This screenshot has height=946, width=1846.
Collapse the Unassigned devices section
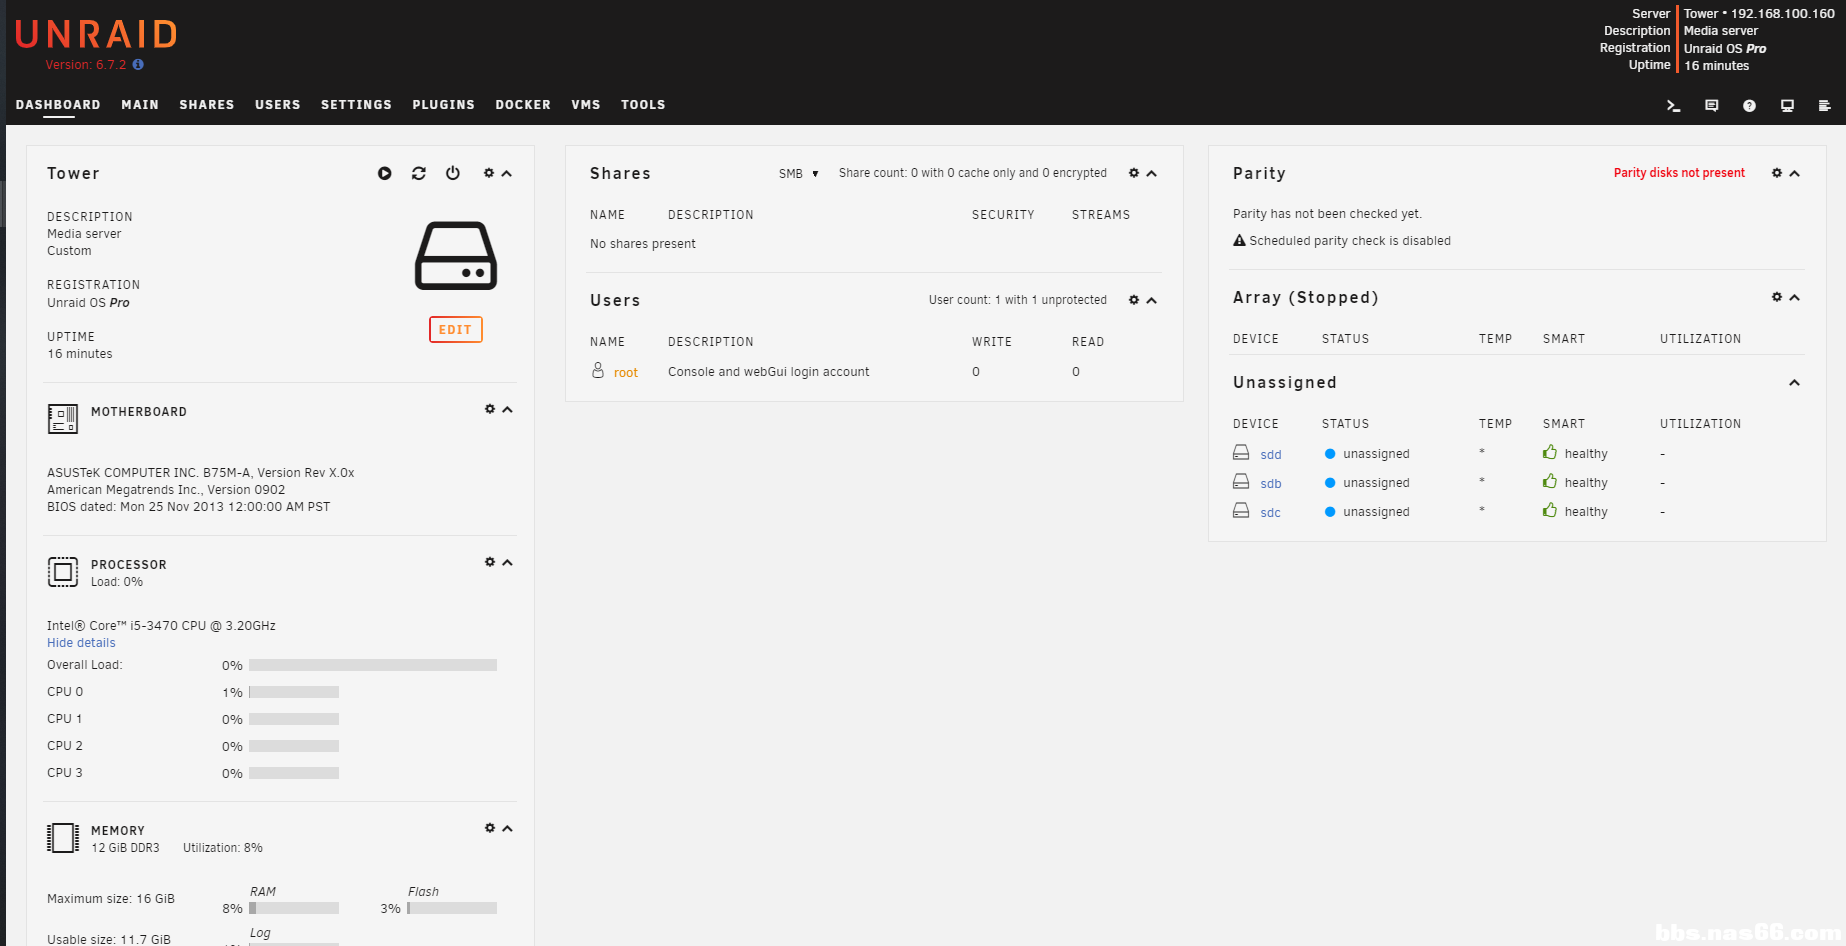point(1794,383)
